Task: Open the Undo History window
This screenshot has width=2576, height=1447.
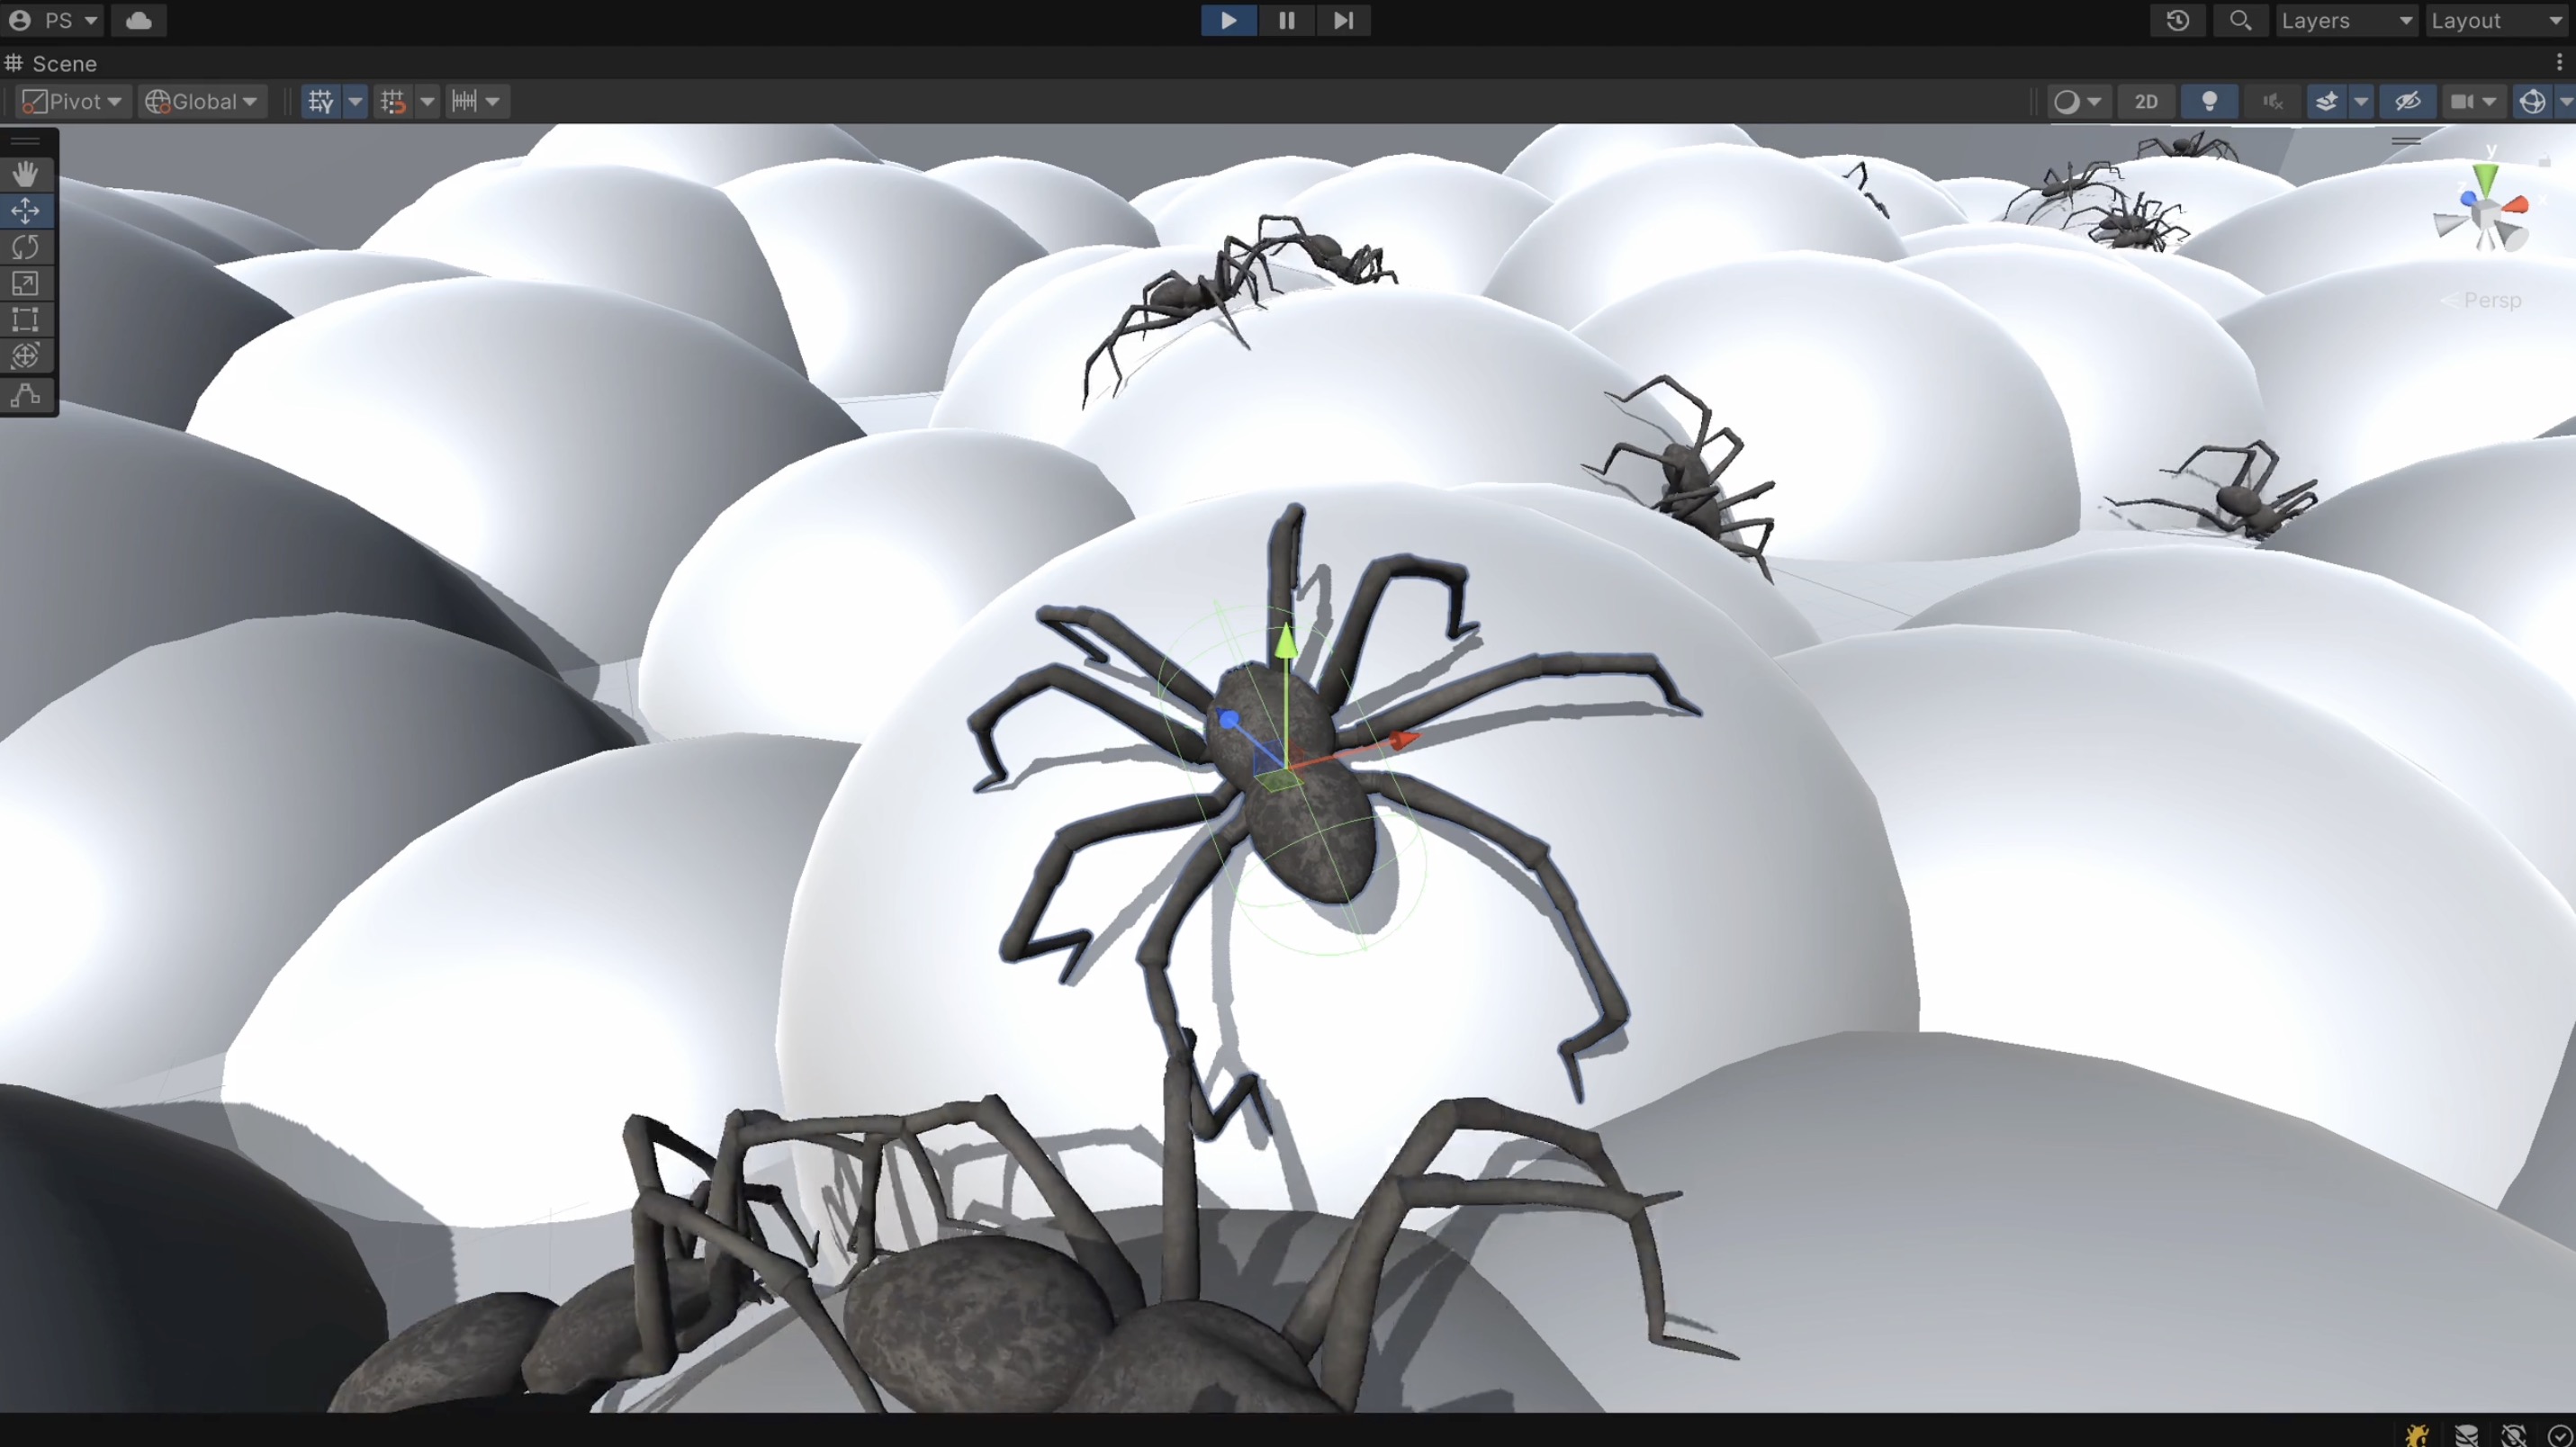Action: click(2178, 20)
